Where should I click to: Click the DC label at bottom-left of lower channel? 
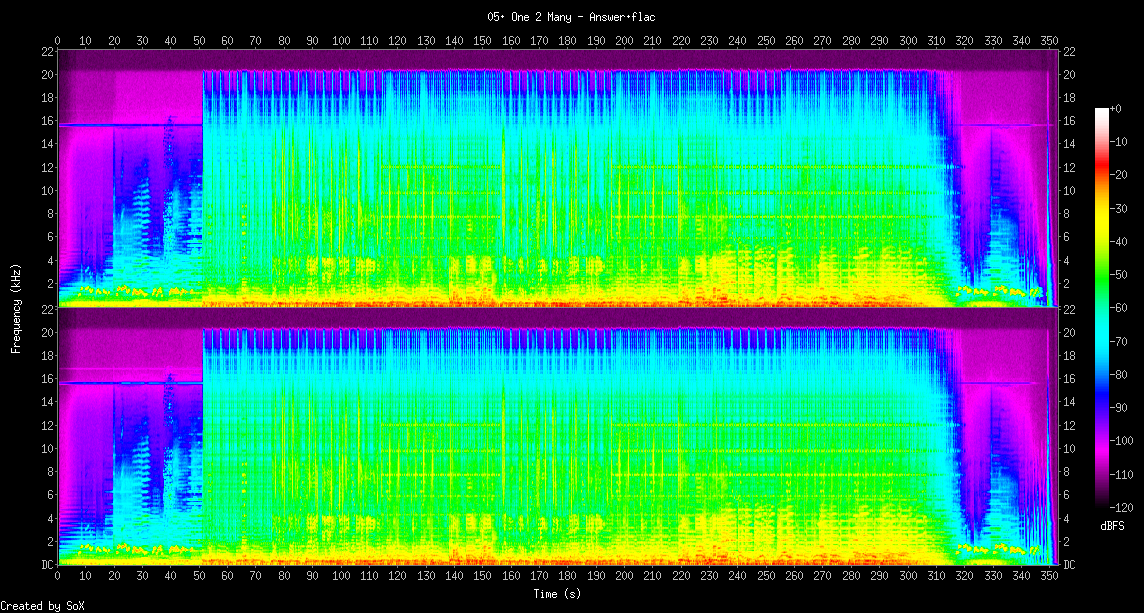47,564
